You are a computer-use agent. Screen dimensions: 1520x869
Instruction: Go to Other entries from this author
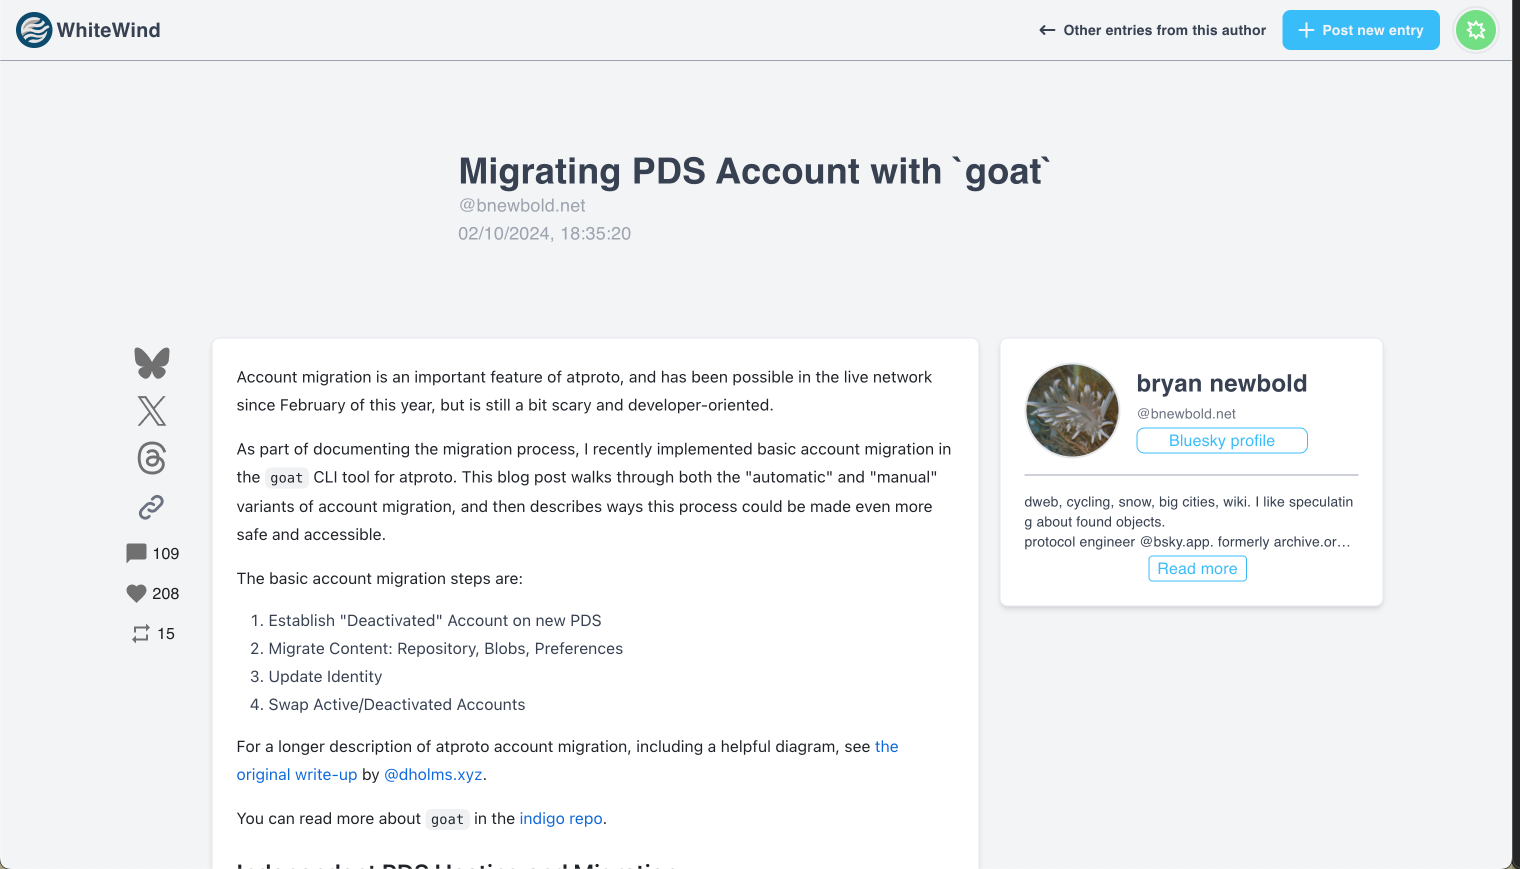[1152, 30]
